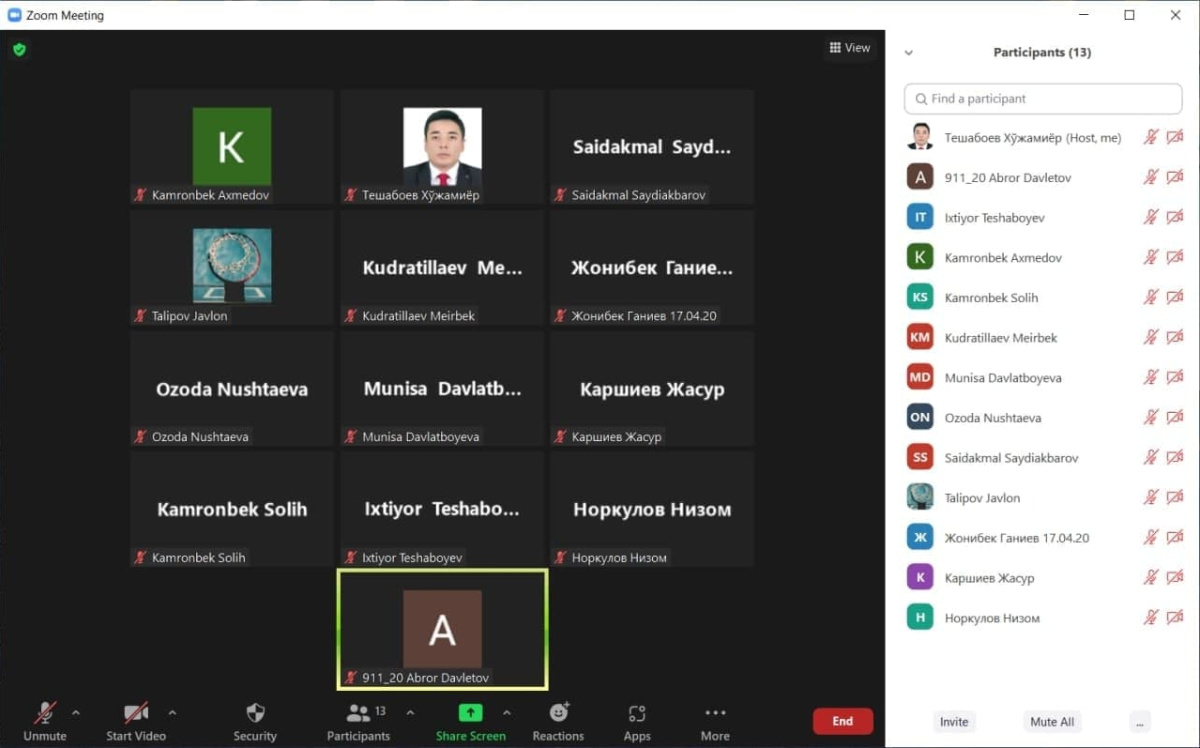Image resolution: width=1200 pixels, height=748 pixels.
Task: Toggle the Participants panel from toolbar
Action: 357,721
